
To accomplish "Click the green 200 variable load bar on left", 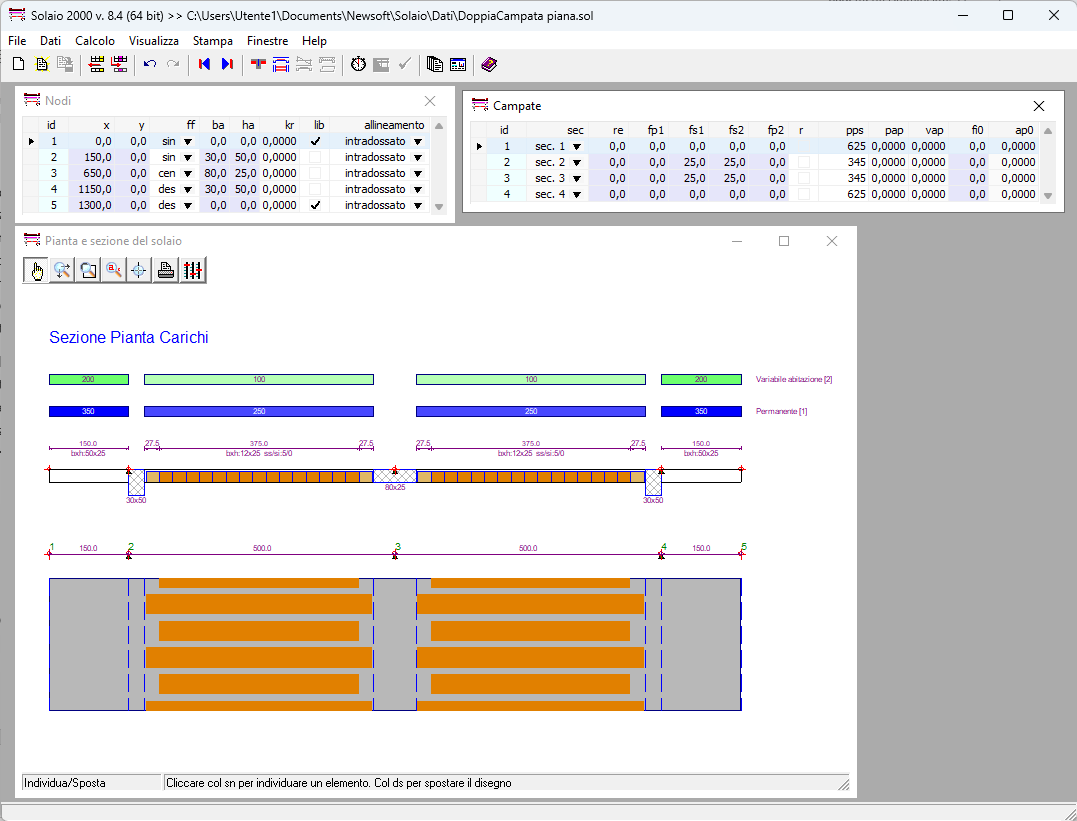I will click(x=89, y=379).
